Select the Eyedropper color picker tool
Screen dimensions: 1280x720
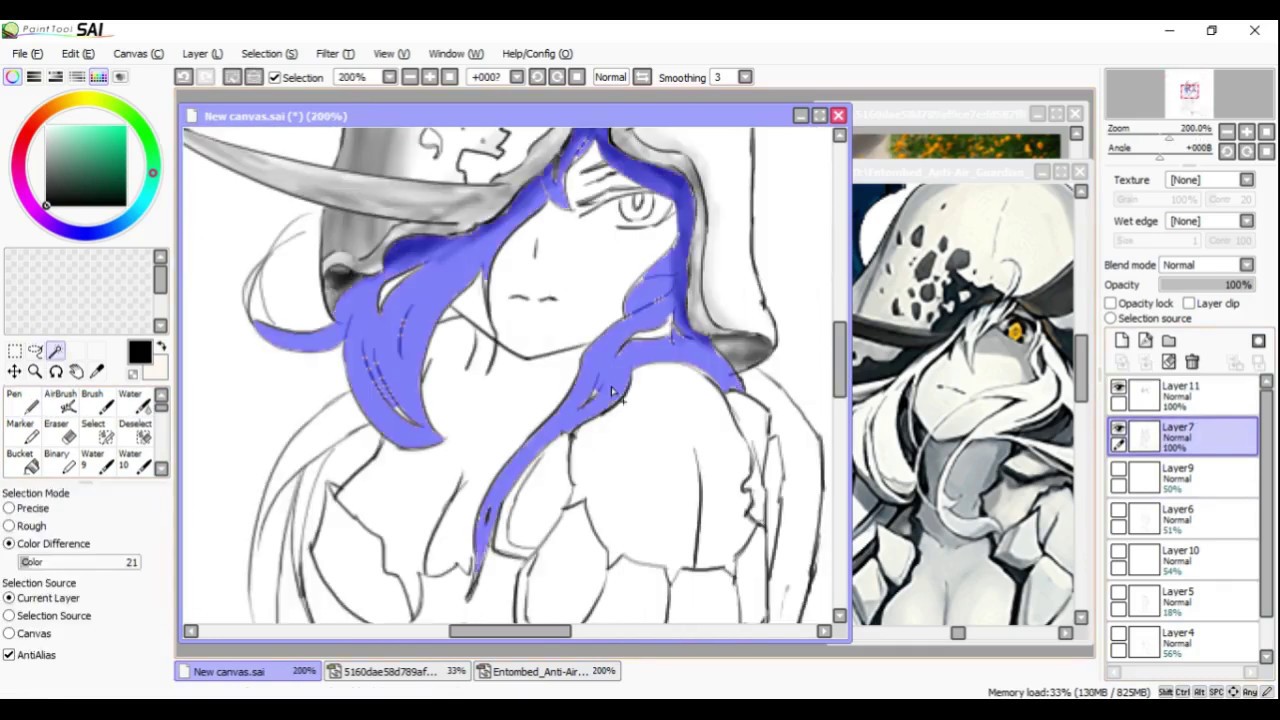[97, 372]
